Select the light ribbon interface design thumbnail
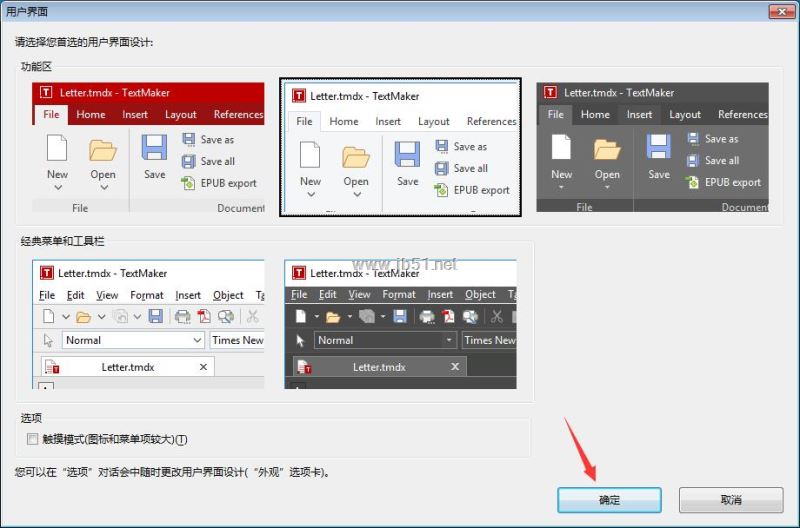800x528 pixels. tap(401, 147)
